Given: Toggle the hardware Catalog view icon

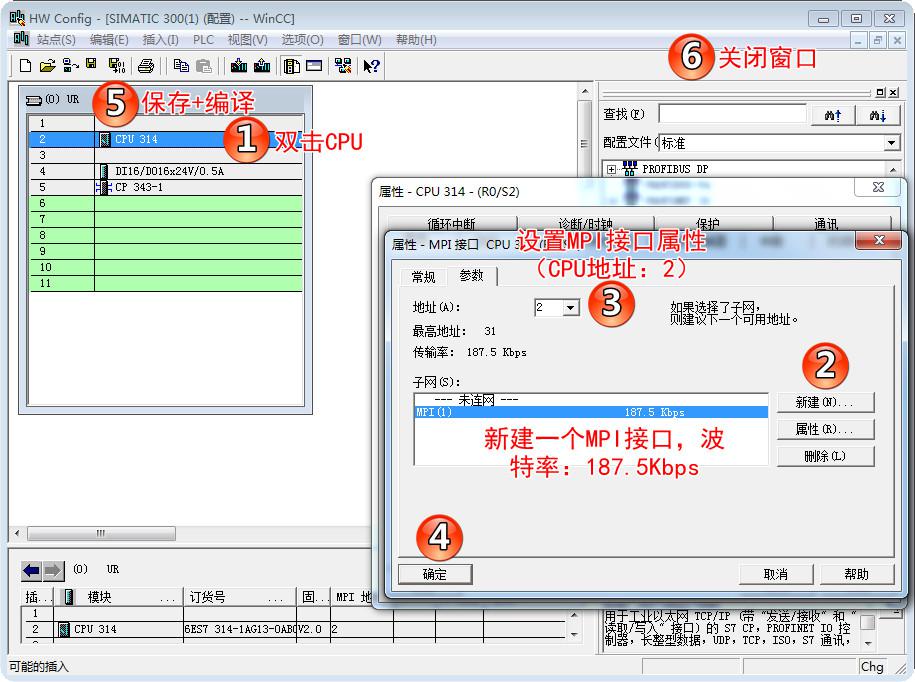Looking at the screenshot, I should click(291, 65).
